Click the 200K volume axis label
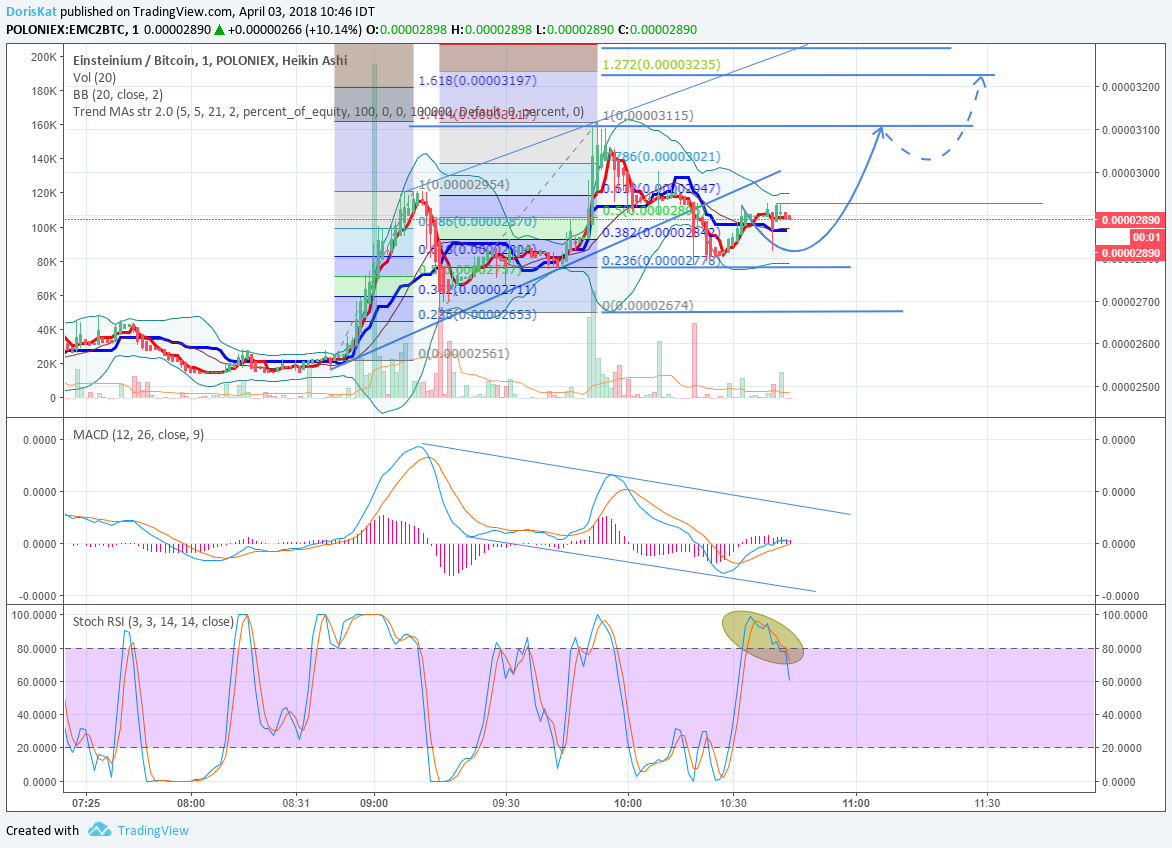The image size is (1172, 848). [43, 57]
